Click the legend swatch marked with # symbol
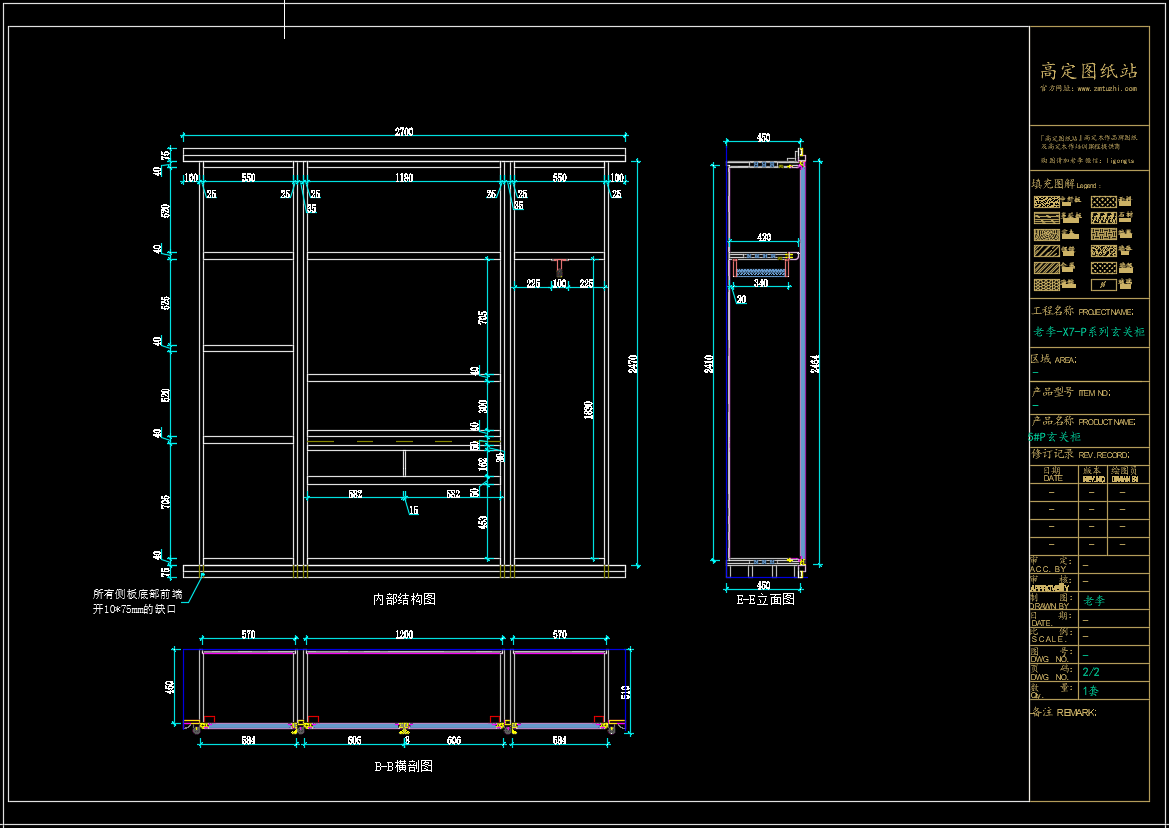The width and height of the screenshot is (1169, 828). pos(1104,285)
